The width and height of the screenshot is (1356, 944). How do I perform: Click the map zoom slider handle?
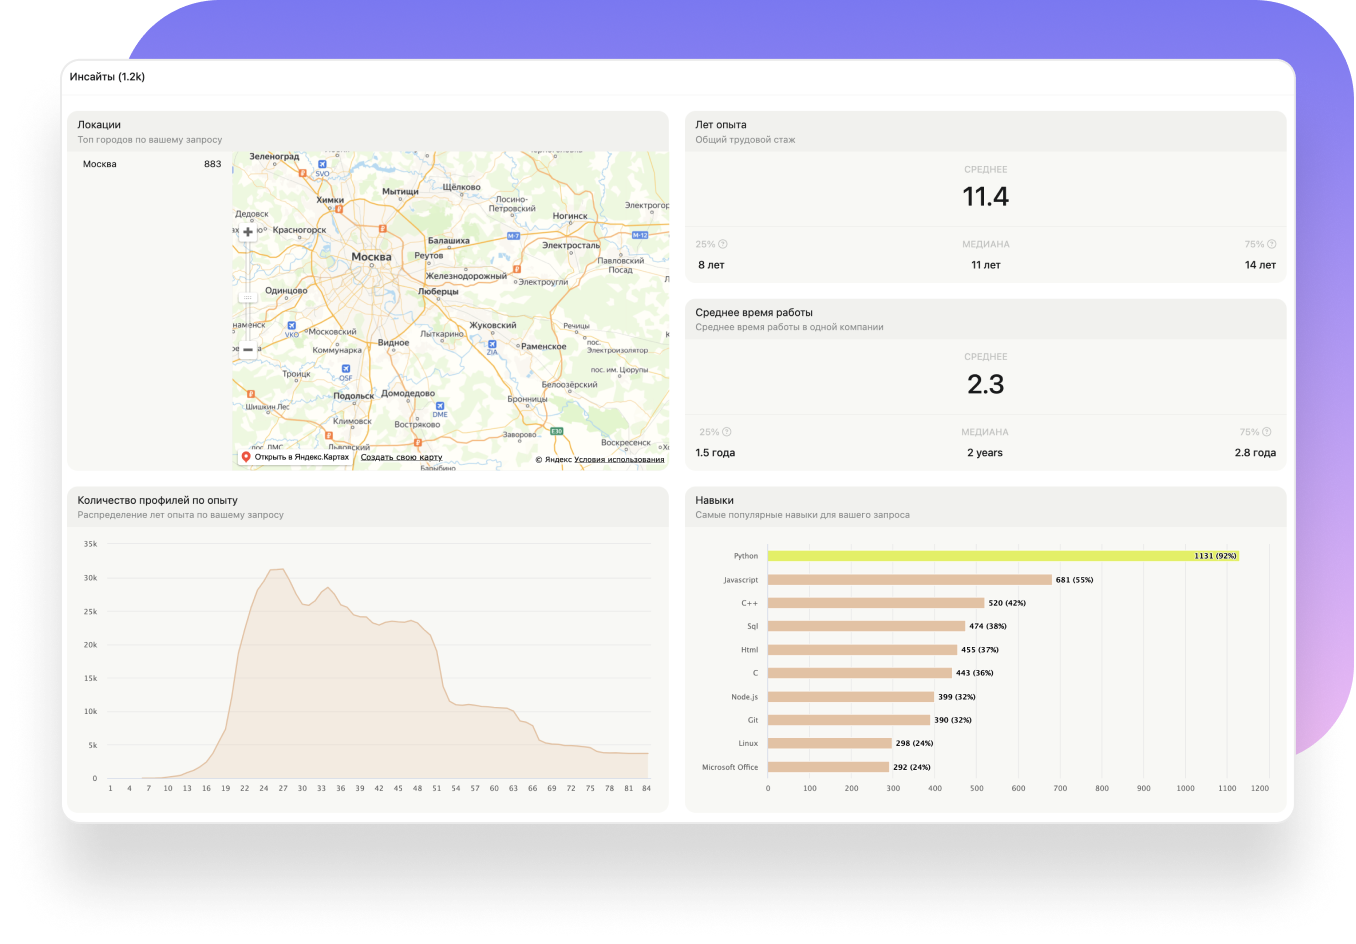coord(248,297)
